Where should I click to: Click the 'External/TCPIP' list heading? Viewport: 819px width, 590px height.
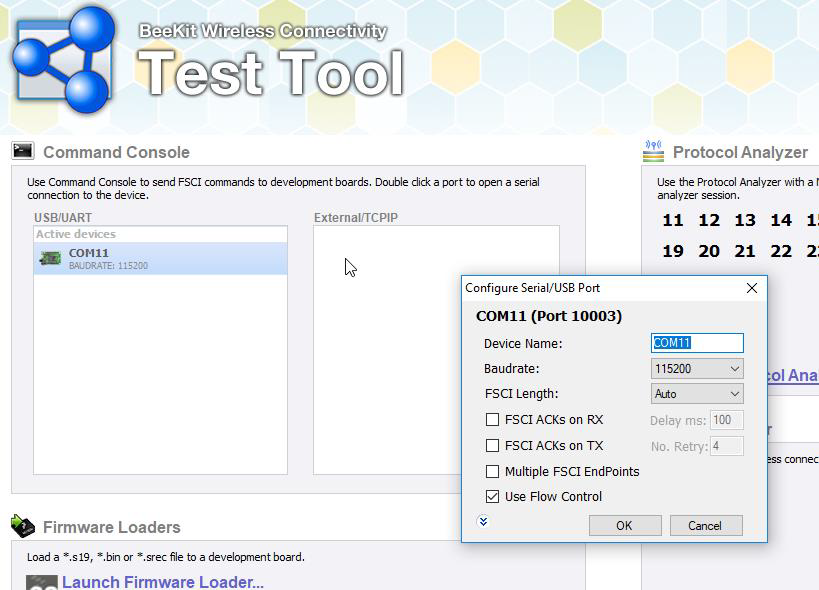(x=356, y=218)
